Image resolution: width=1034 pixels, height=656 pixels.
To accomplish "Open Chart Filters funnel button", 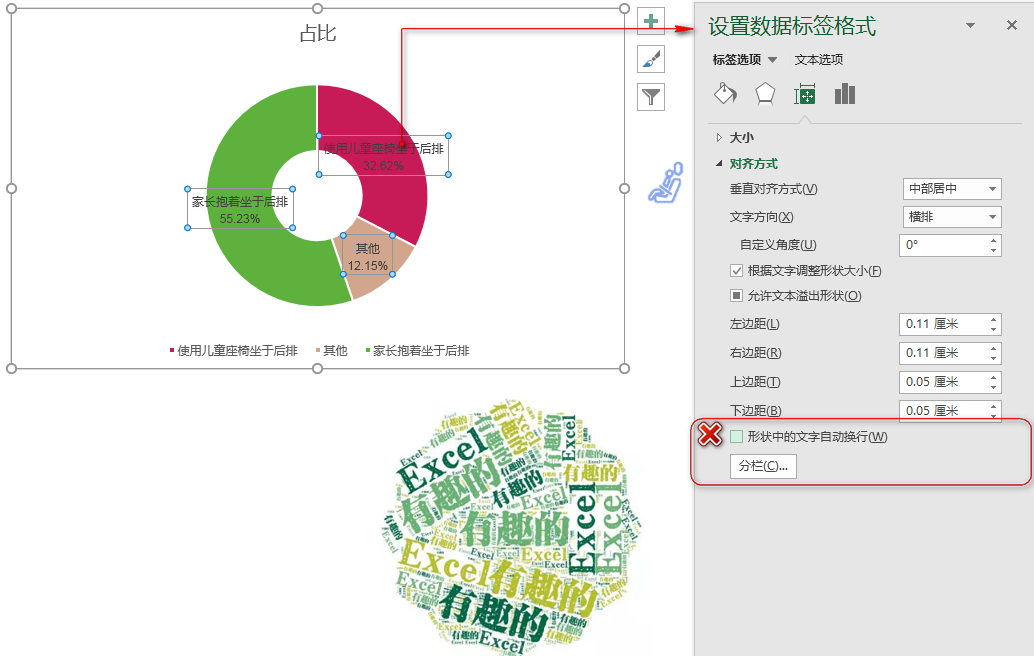I will click(x=651, y=98).
